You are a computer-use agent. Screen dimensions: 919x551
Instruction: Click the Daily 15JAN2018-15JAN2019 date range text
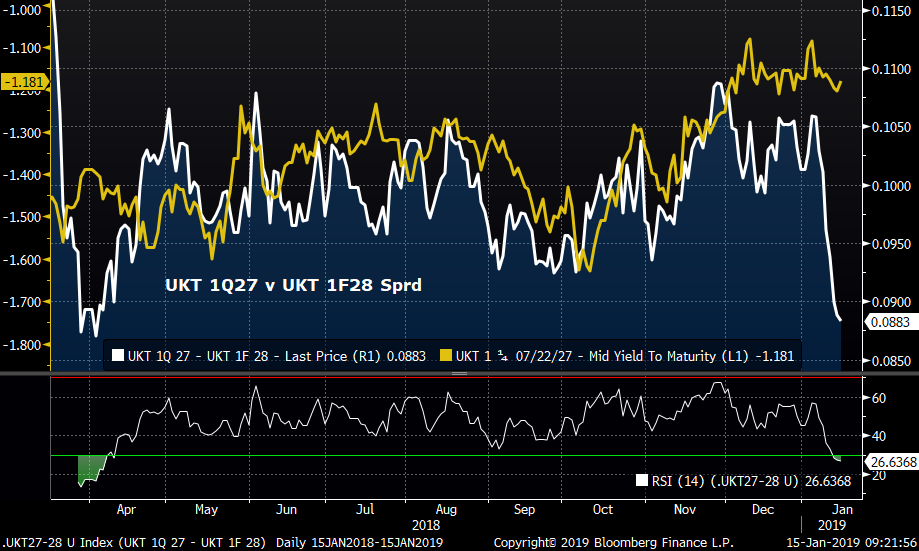coord(357,542)
